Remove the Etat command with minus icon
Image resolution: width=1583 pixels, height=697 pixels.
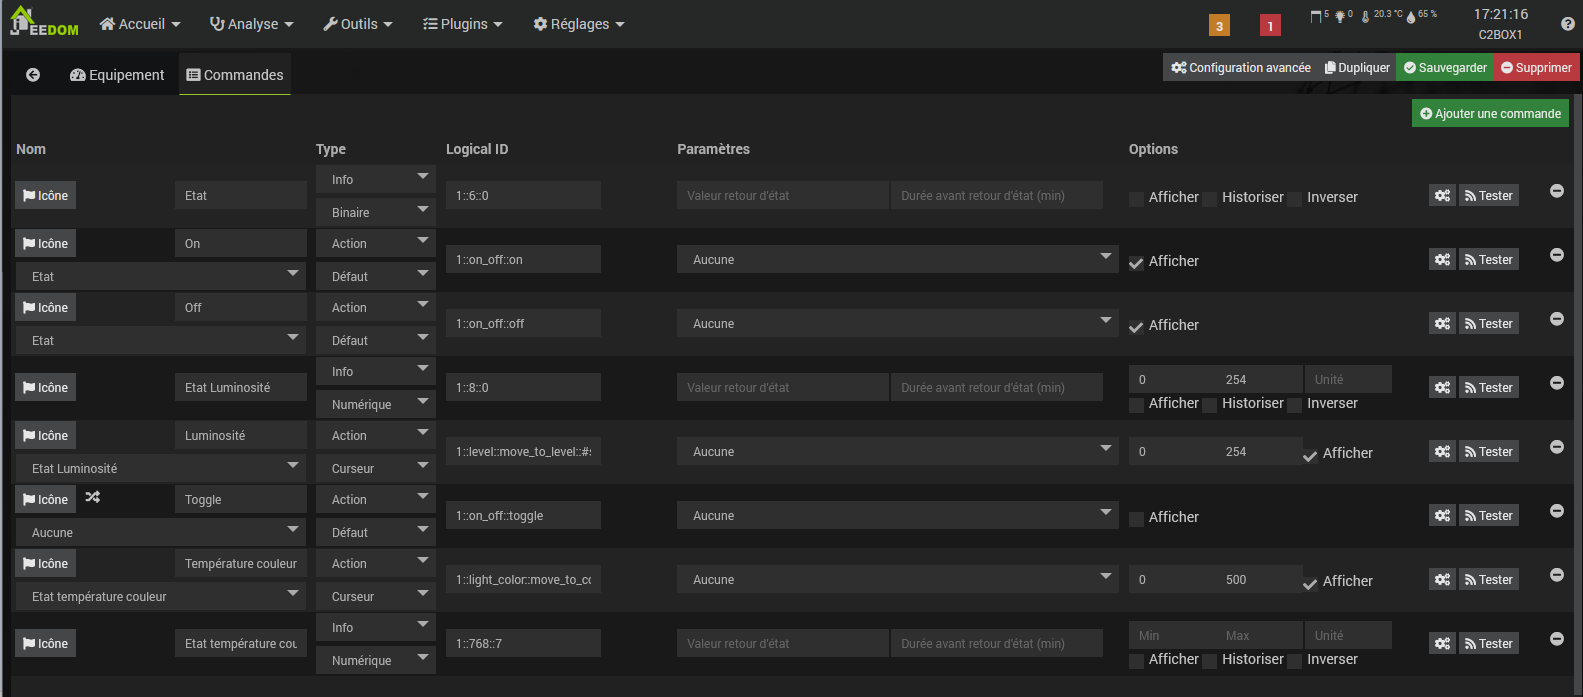[1557, 191]
